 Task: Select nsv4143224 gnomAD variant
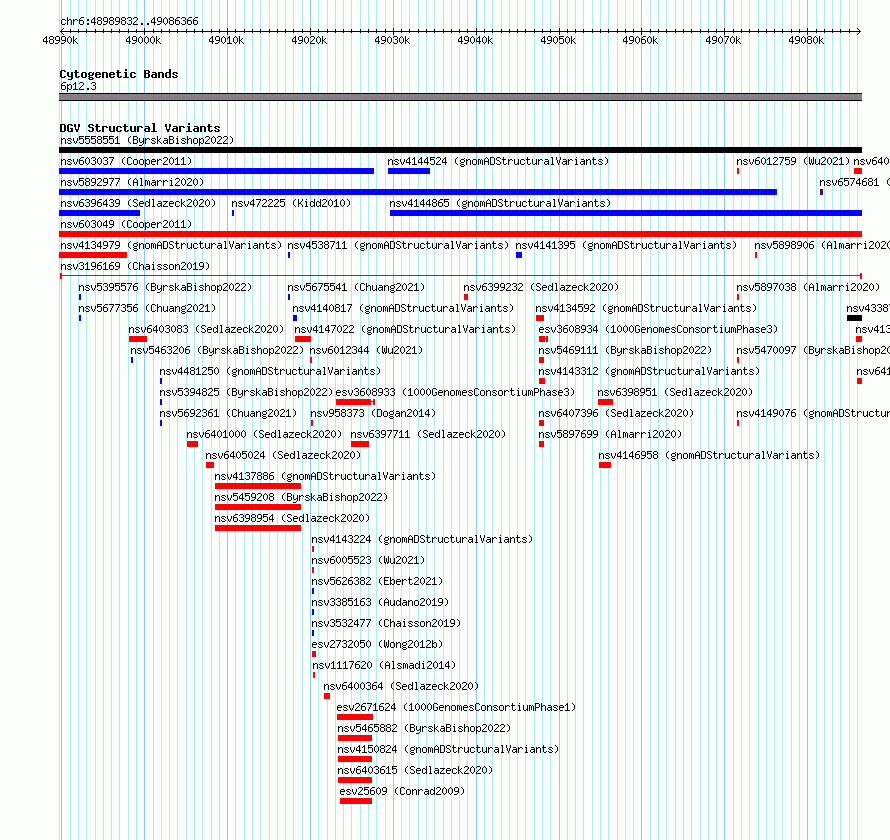coord(422,539)
